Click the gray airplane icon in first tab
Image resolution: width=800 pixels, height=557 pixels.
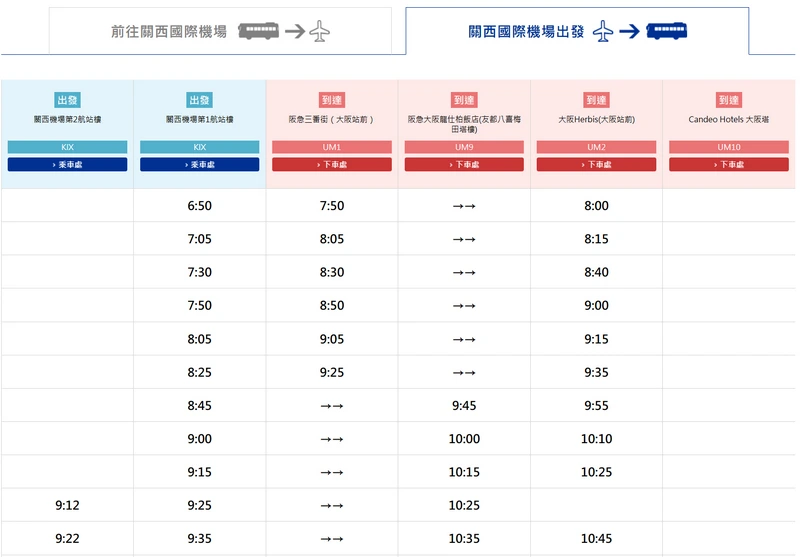coord(320,31)
